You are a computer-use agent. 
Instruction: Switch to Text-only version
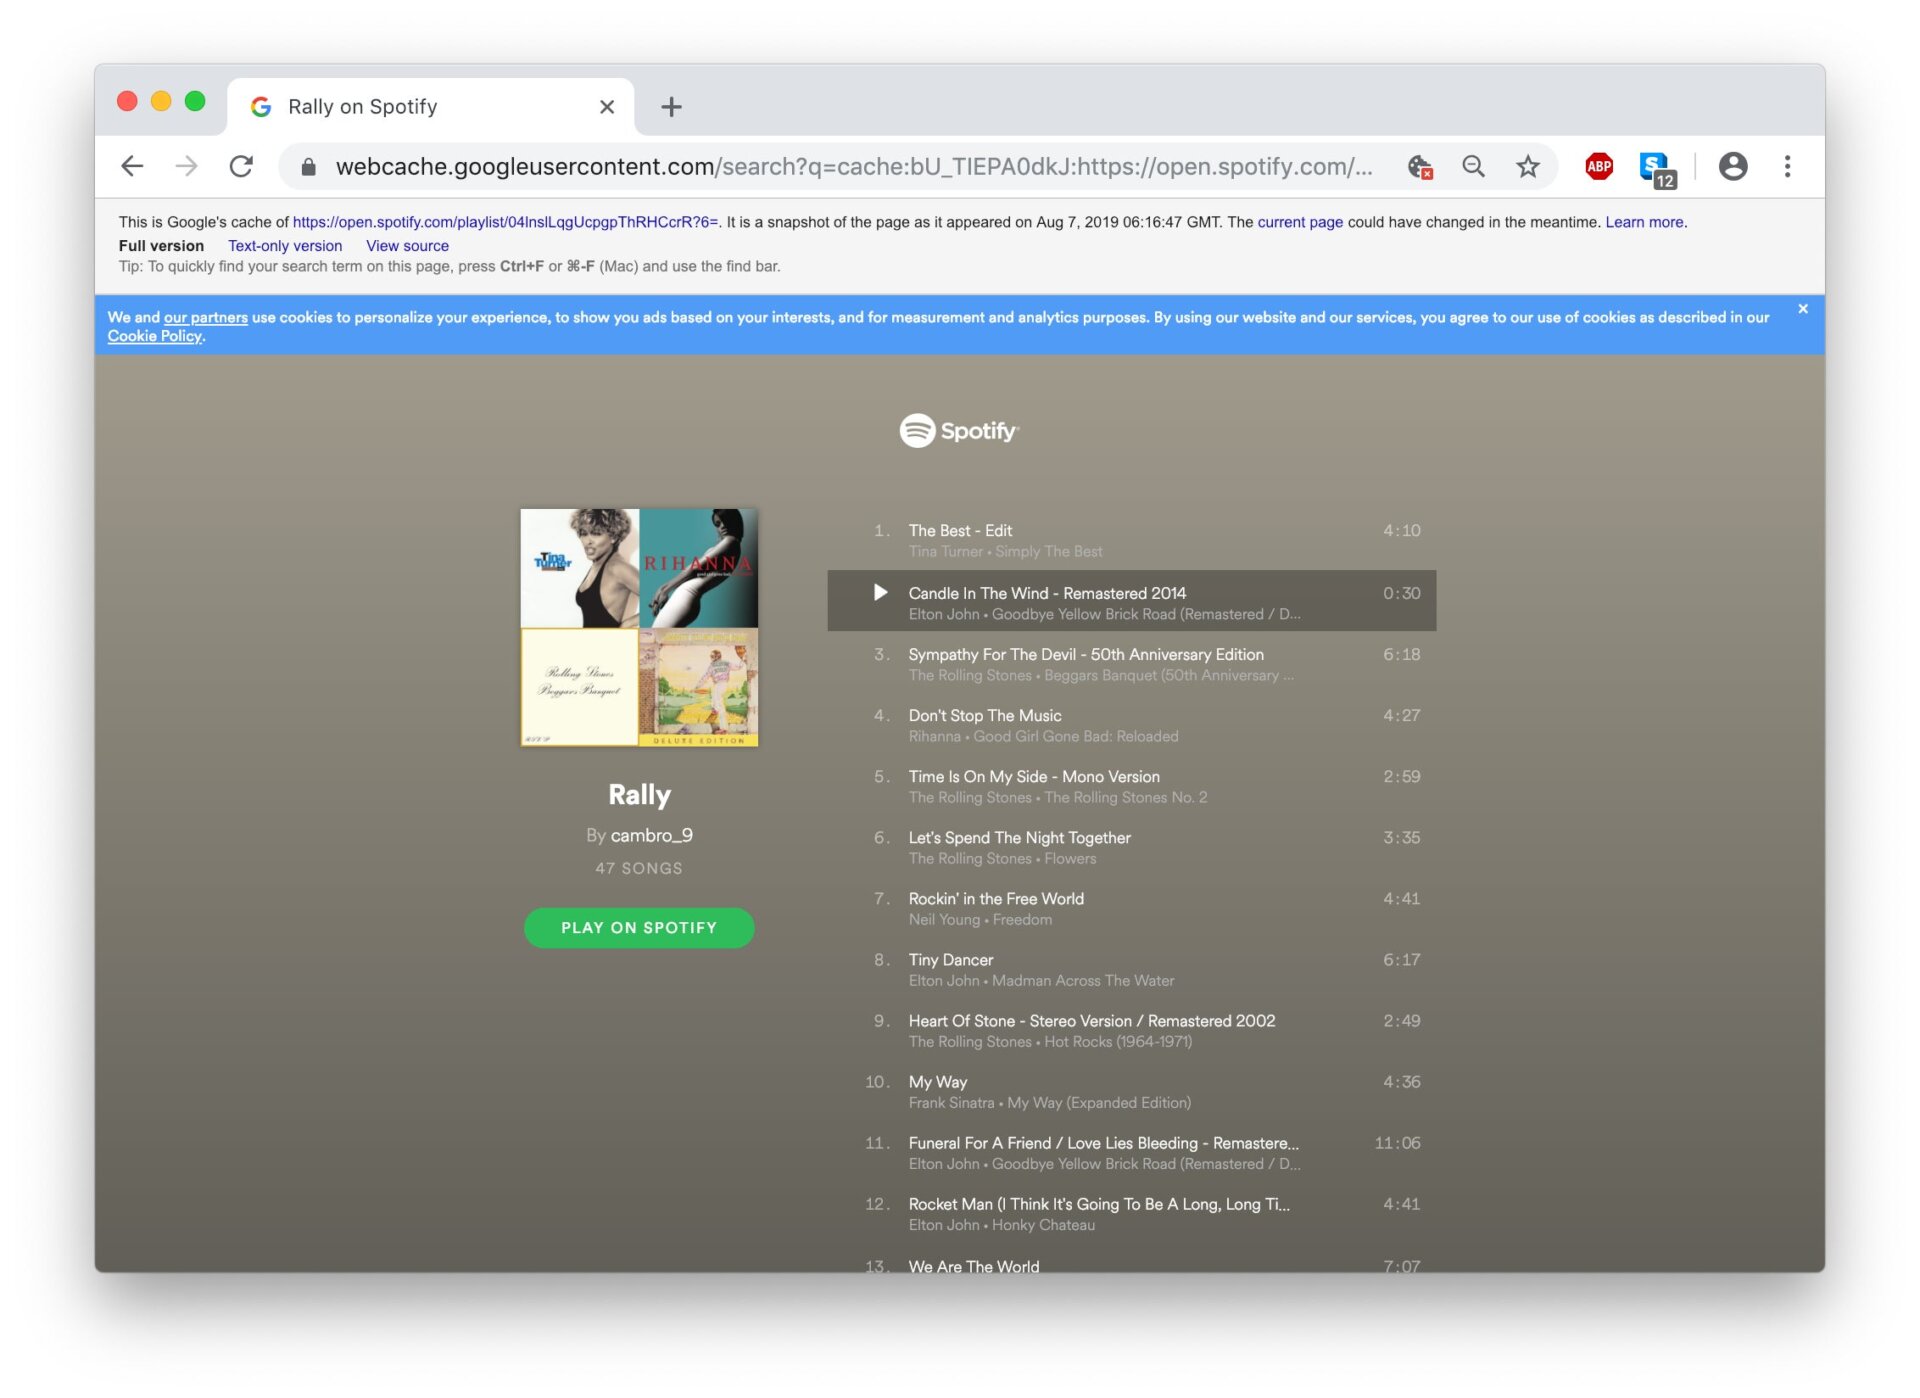point(284,246)
